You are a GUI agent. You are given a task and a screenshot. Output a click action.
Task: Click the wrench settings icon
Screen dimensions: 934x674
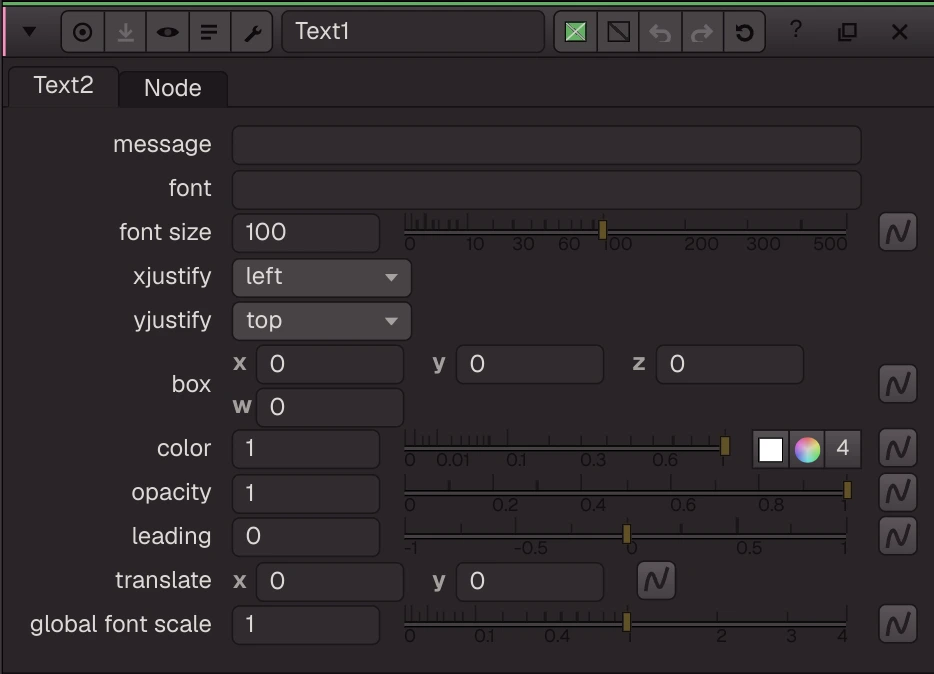pos(252,32)
